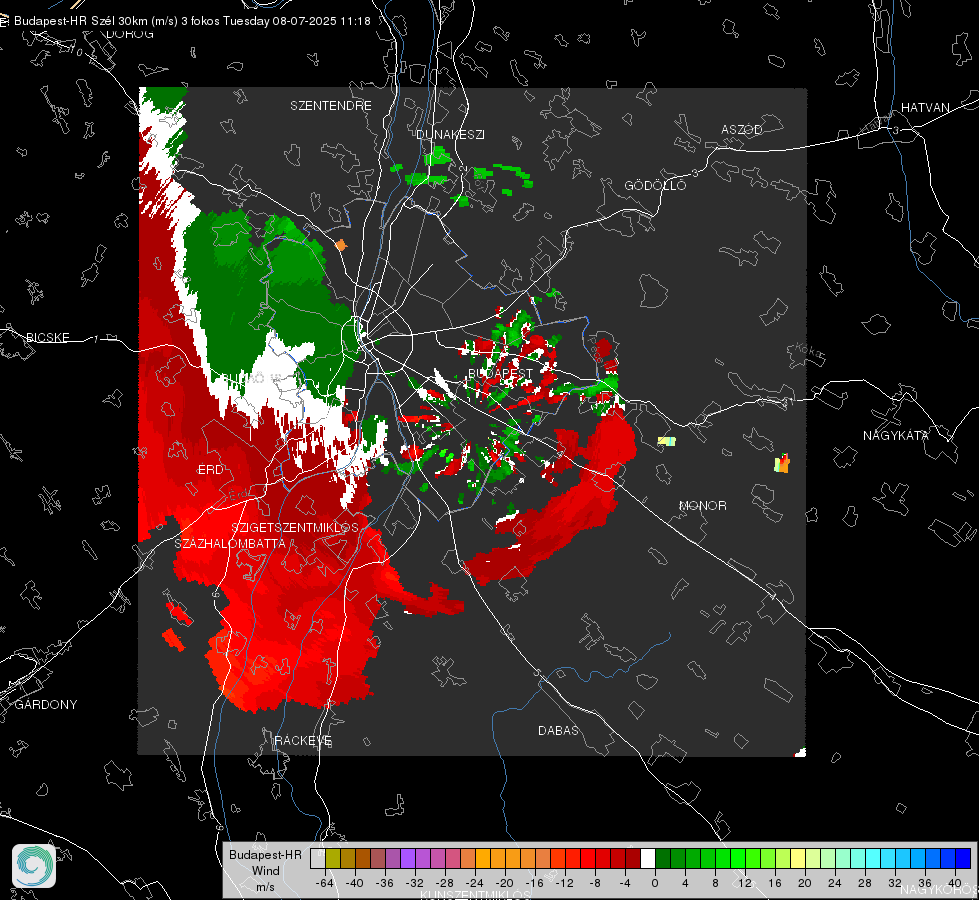Image resolution: width=979 pixels, height=900 pixels.
Task: Click the '16' legend scale value
Action: coord(775,883)
